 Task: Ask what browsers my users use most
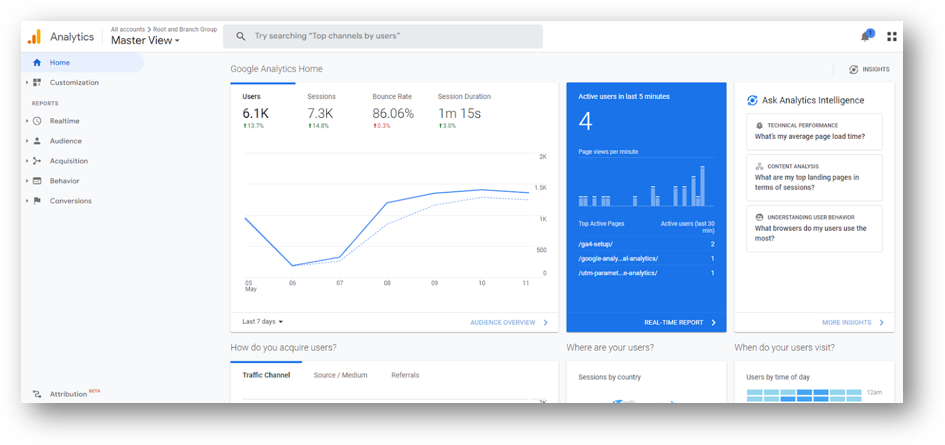[814, 229]
